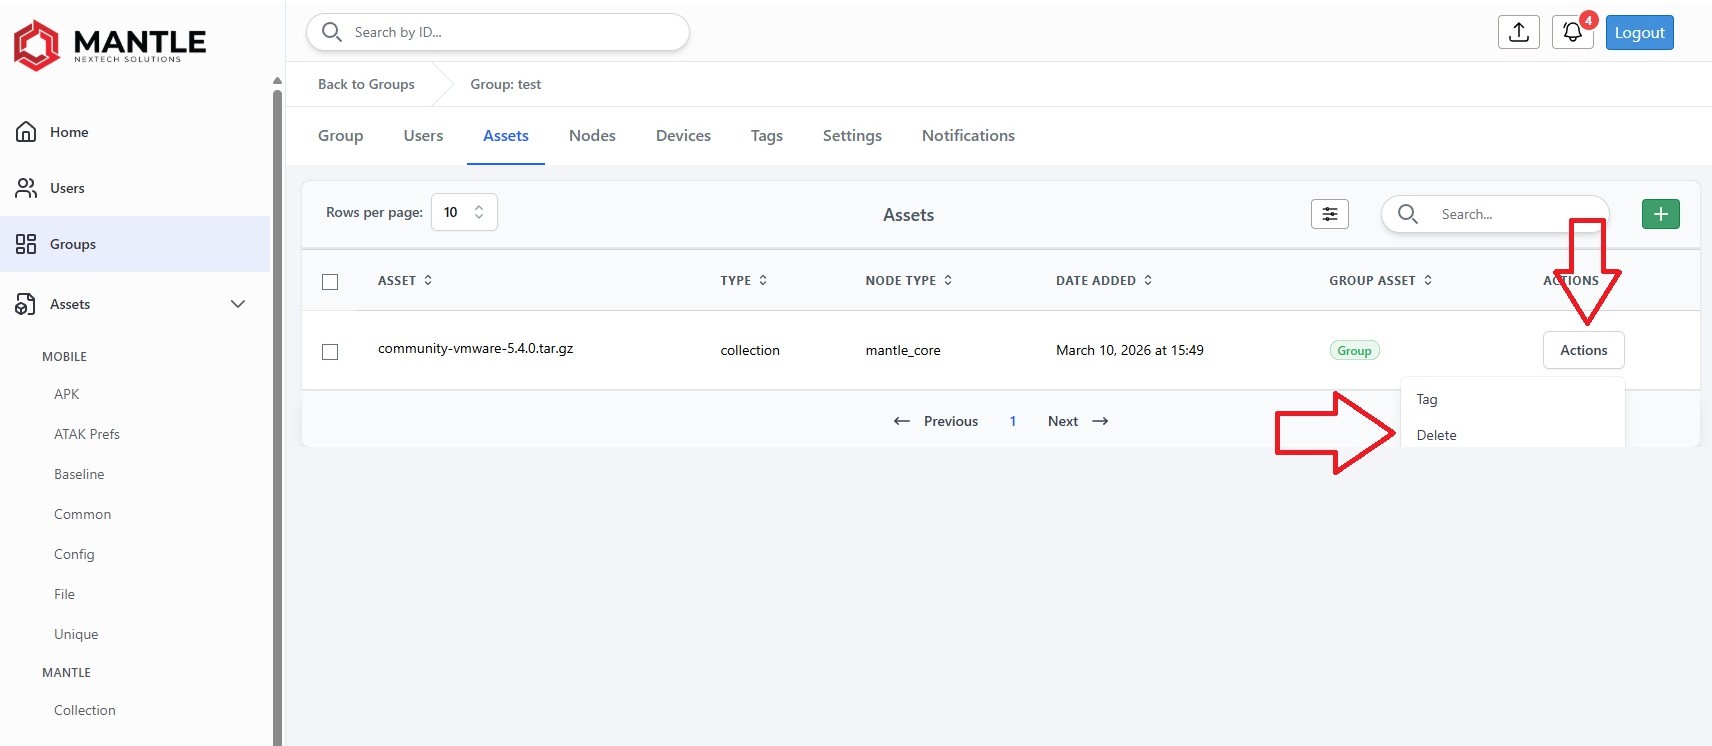The width and height of the screenshot is (1712, 746).
Task: Click the red notification count badge
Action: [x=1588, y=20]
